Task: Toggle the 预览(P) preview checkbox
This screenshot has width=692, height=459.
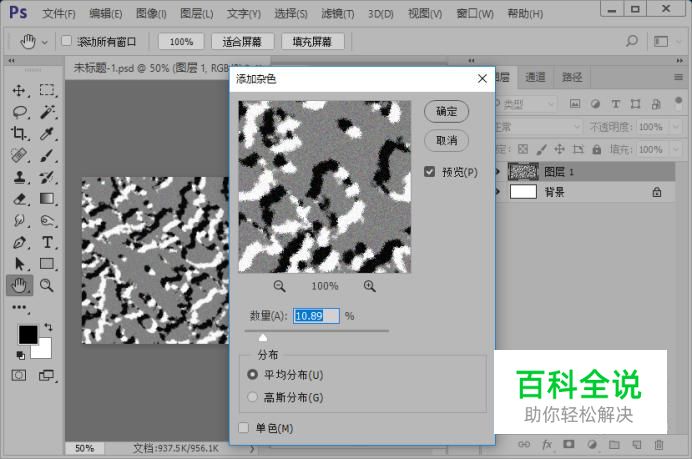Action: click(x=429, y=172)
